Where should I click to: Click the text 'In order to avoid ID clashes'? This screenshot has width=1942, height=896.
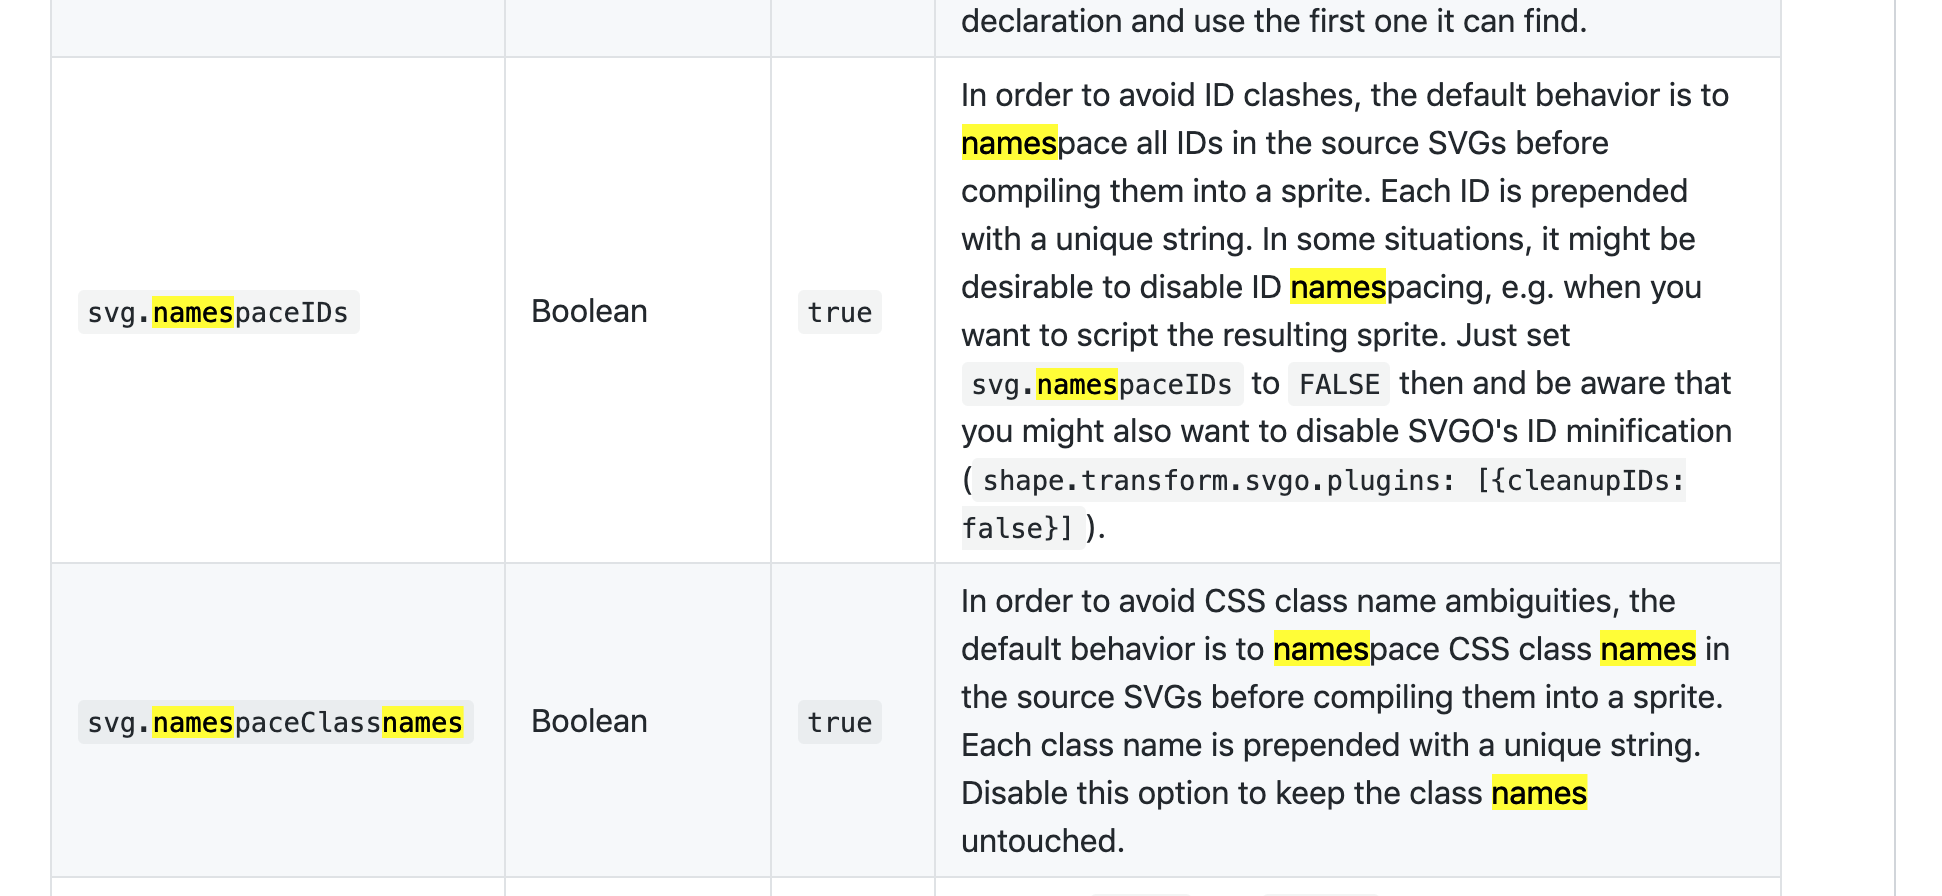1157,95
